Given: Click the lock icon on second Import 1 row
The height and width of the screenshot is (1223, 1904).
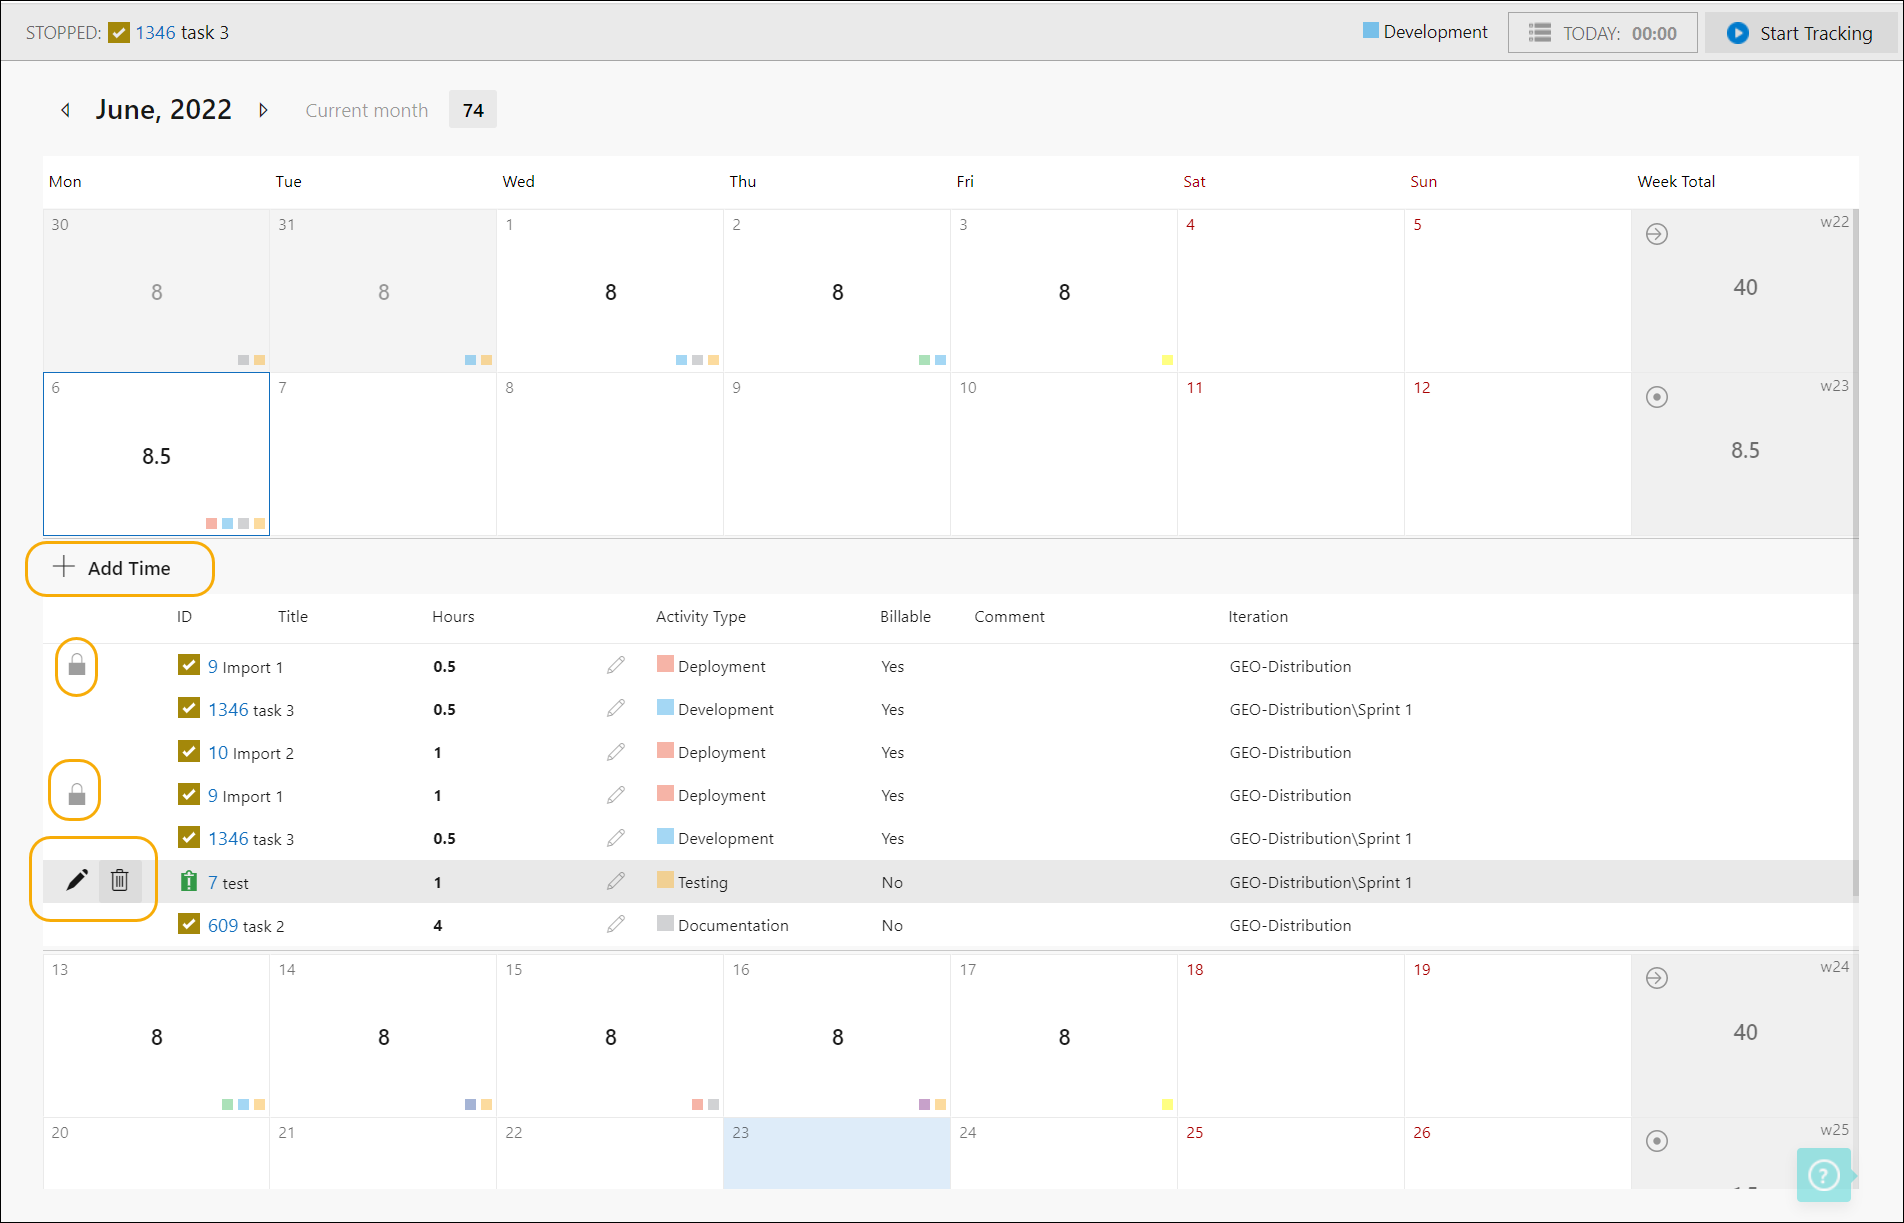Looking at the screenshot, I should click(x=77, y=795).
